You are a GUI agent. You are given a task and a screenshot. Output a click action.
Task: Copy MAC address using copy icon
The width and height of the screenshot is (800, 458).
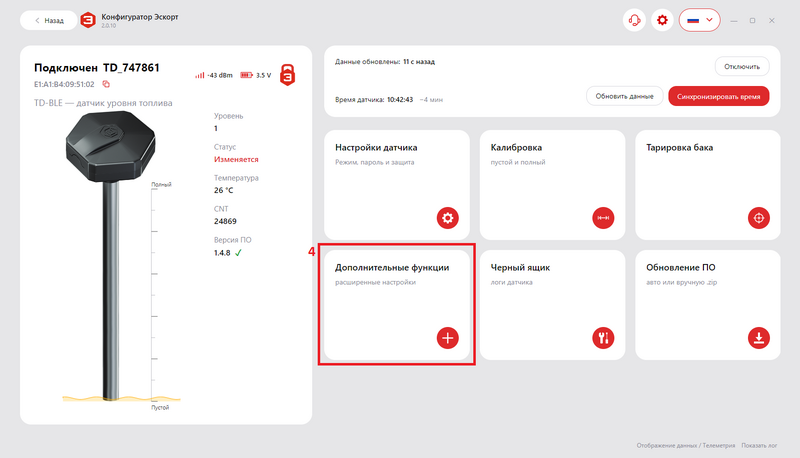tap(106, 84)
